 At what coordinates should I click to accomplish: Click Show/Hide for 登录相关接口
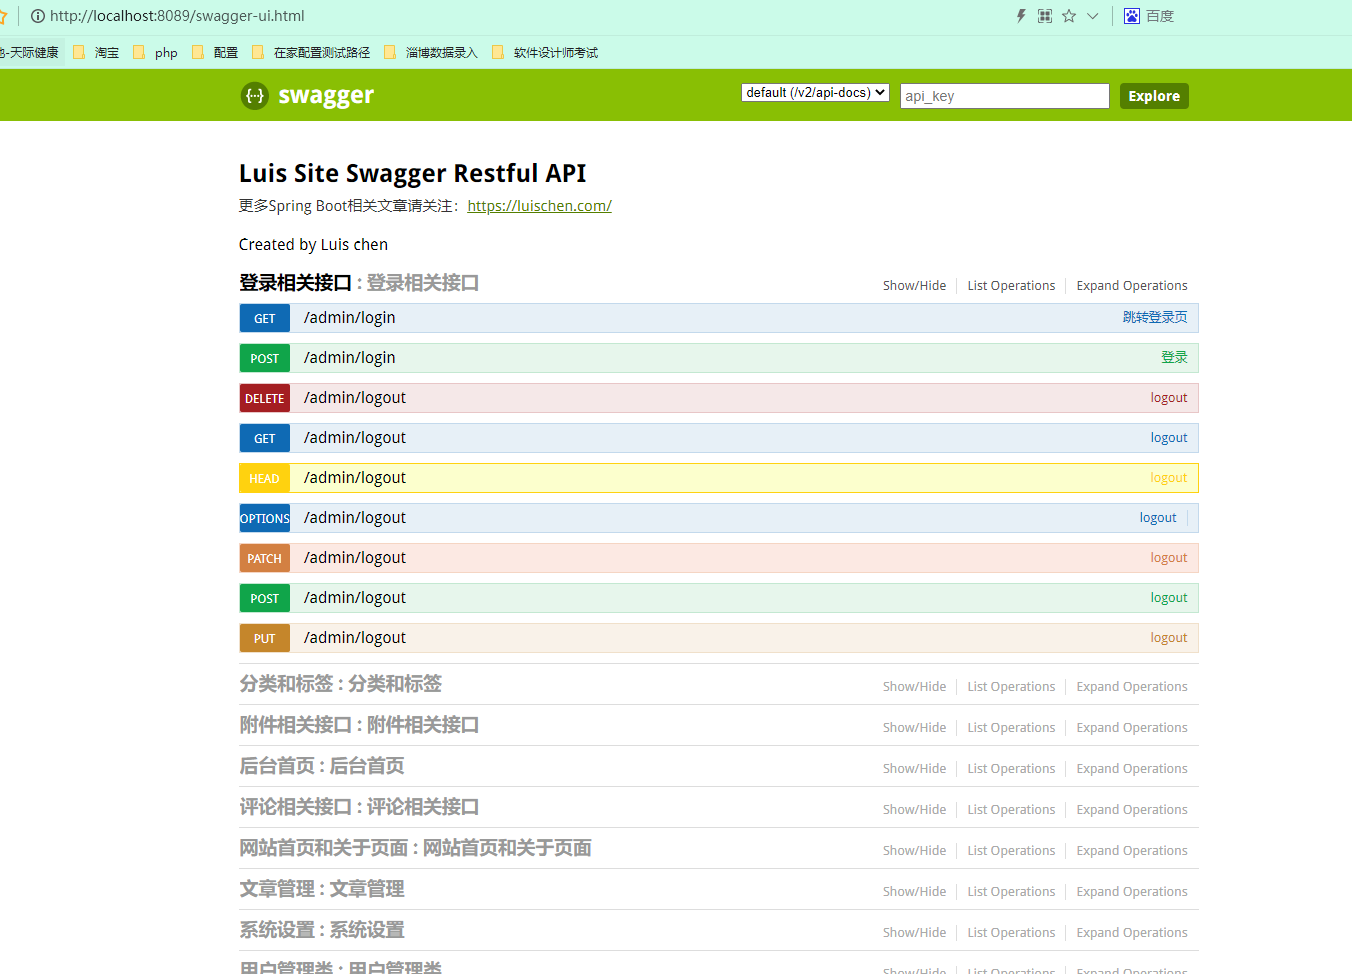[914, 286]
